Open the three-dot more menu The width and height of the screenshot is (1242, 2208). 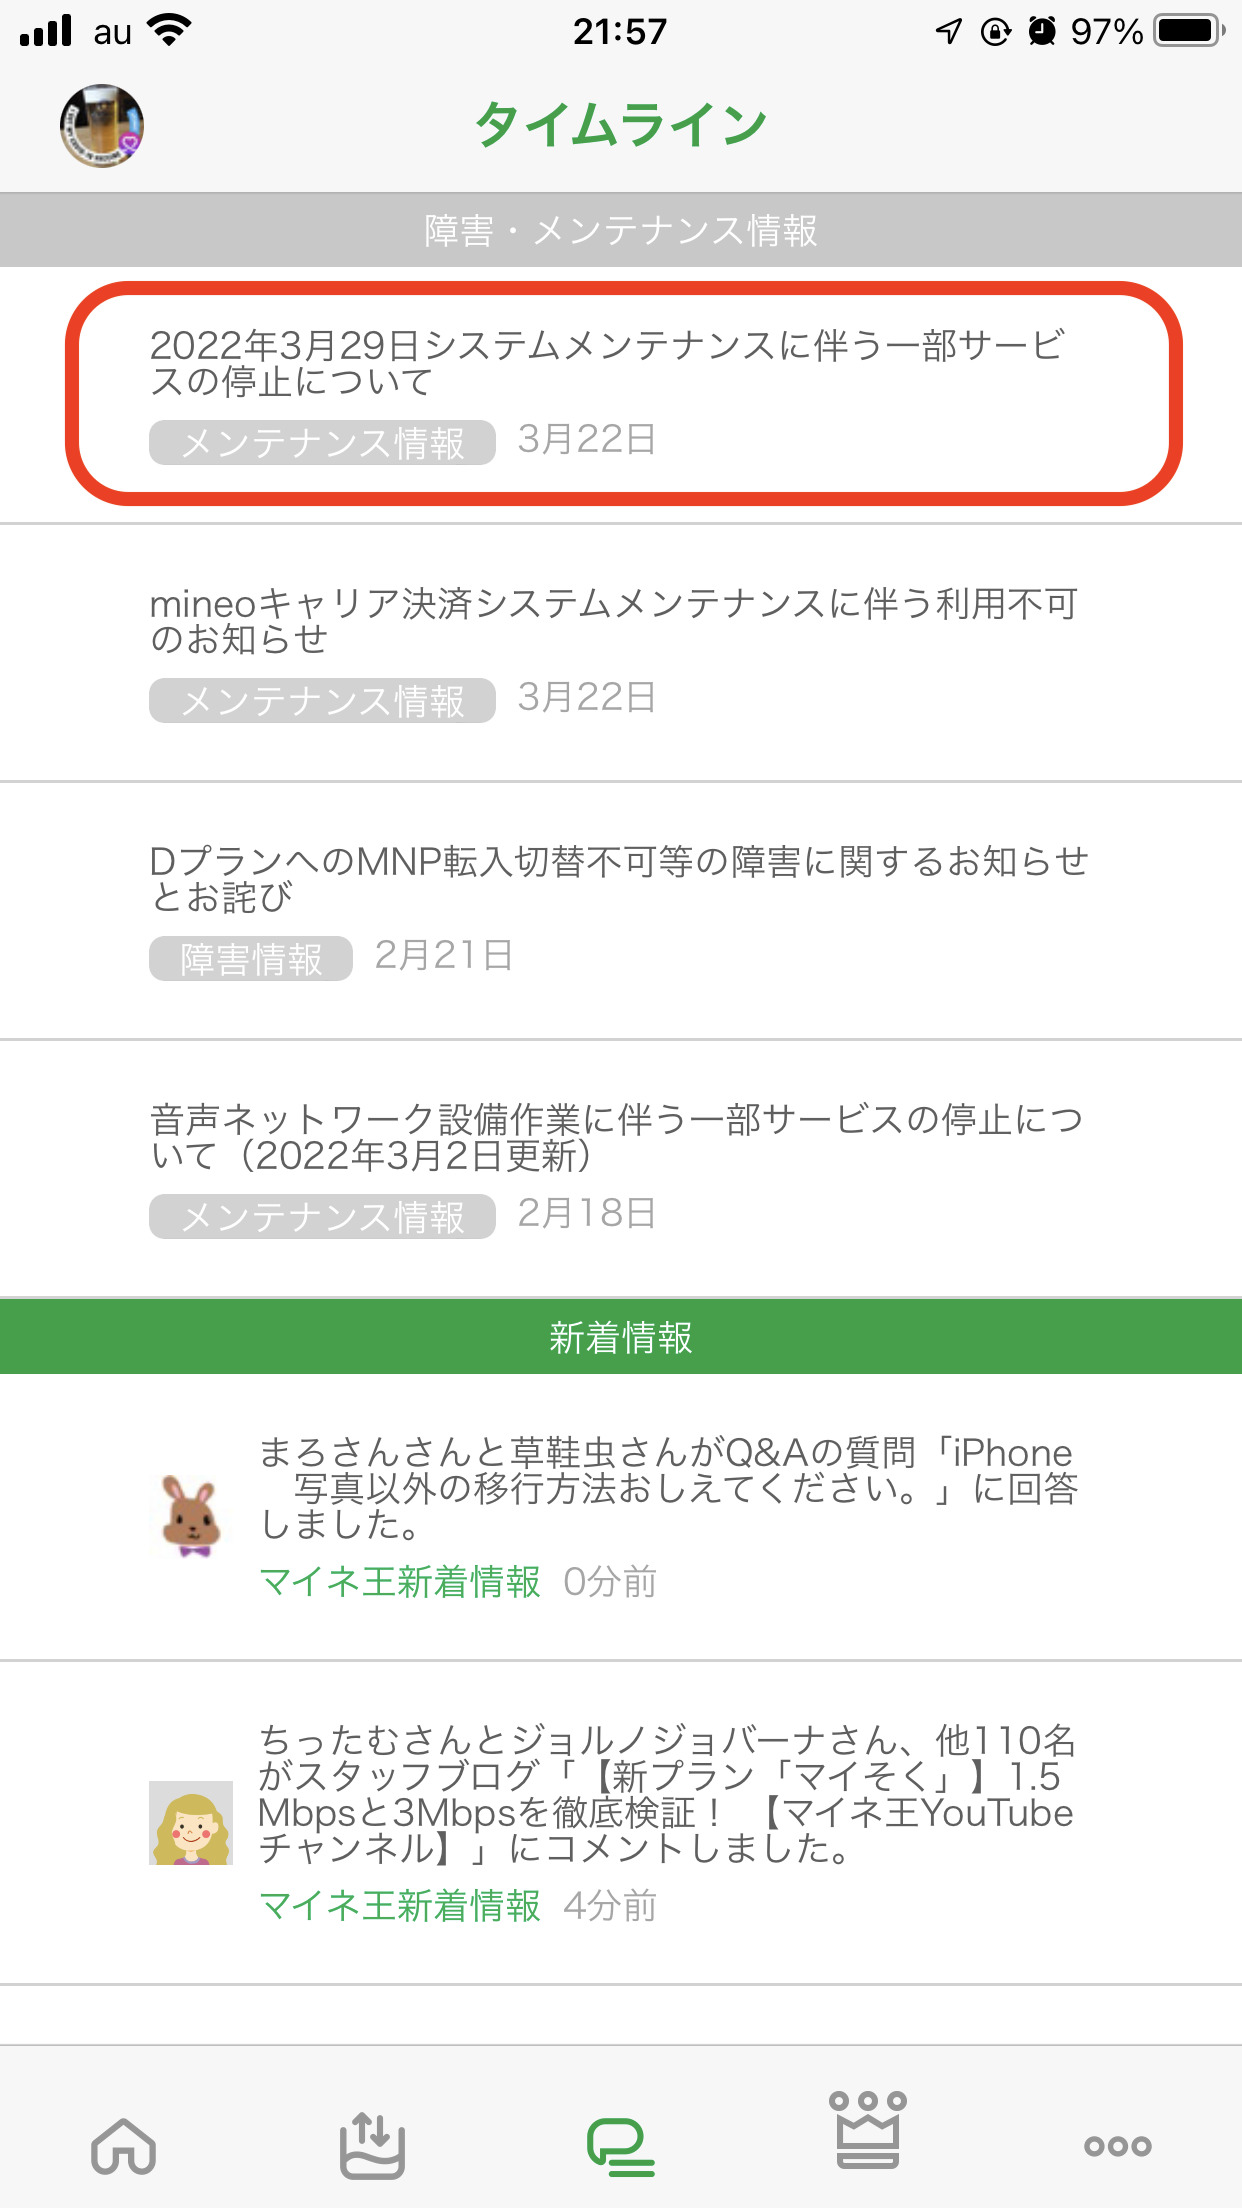click(1117, 2146)
